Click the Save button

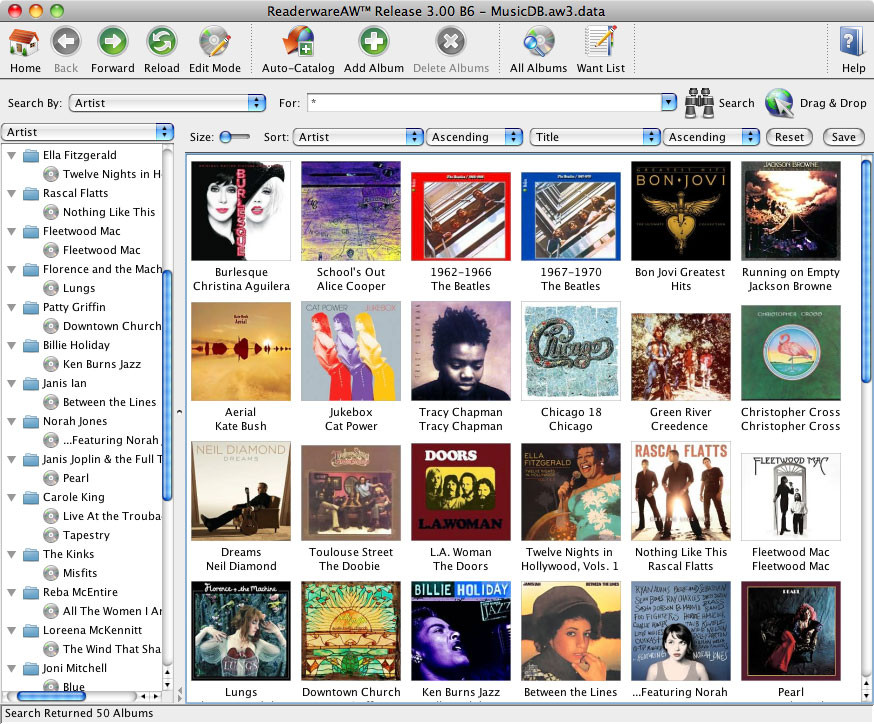click(x=843, y=137)
